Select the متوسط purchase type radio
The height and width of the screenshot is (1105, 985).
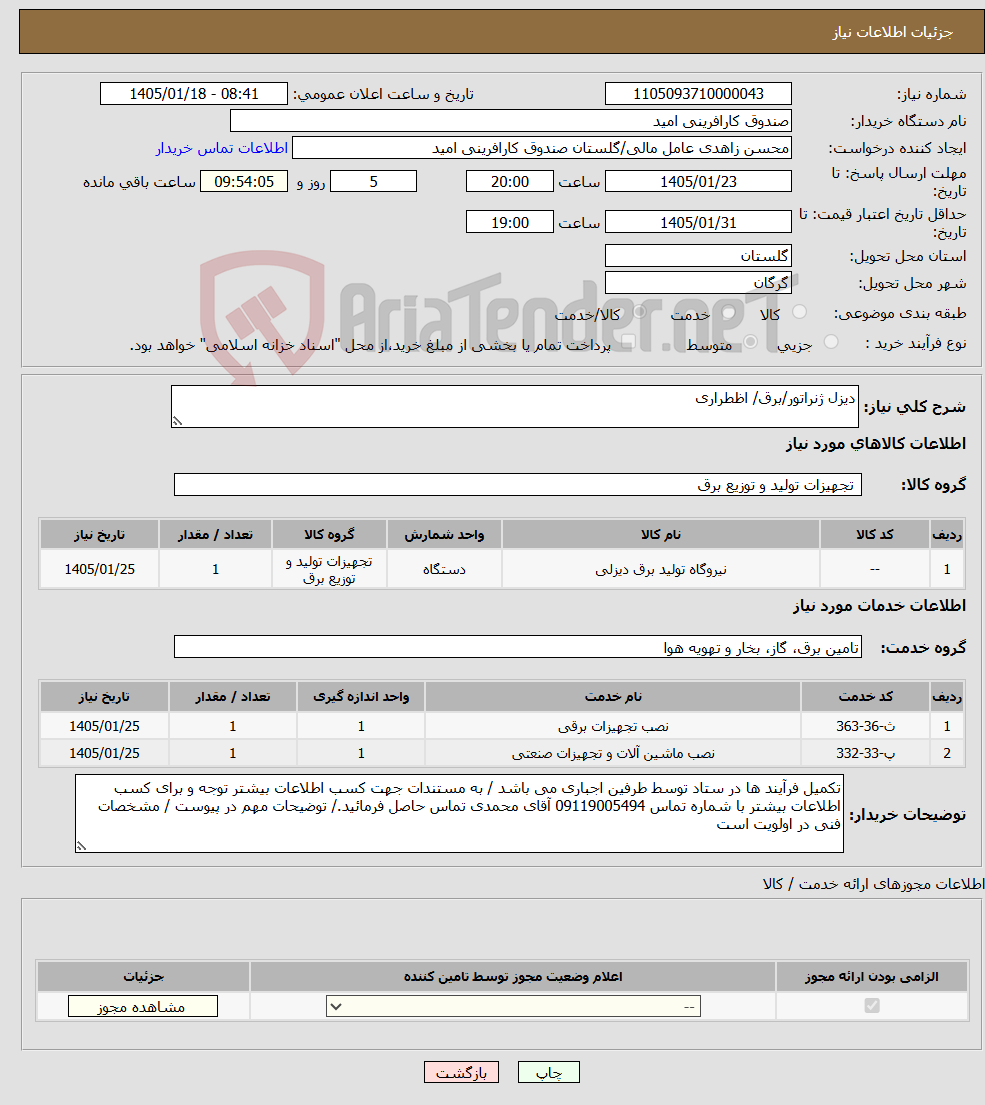click(x=751, y=342)
